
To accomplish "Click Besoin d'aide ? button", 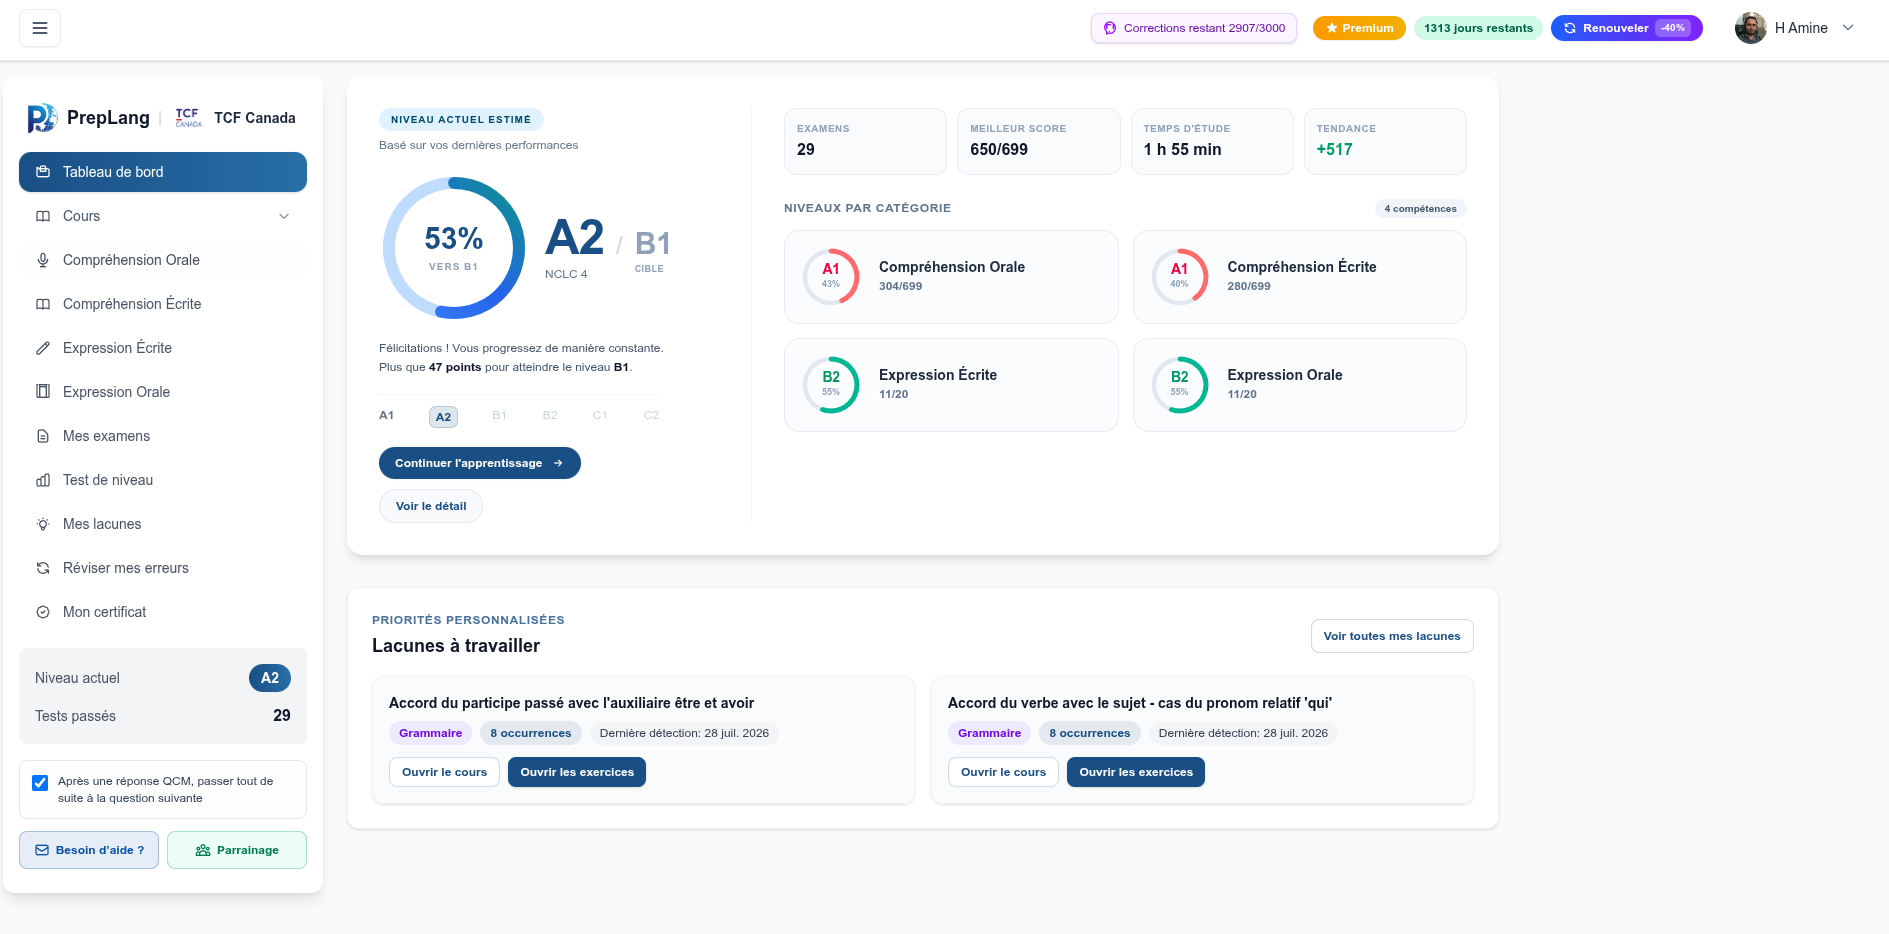I will point(89,850).
